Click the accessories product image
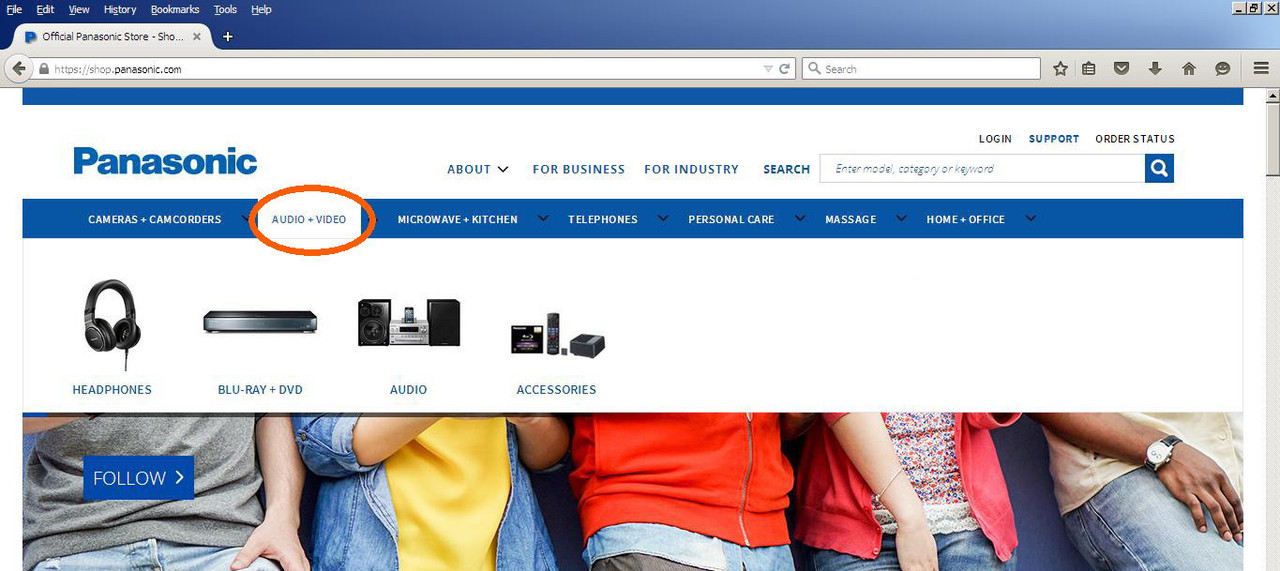Screen dimensions: 1280x571 click(557, 336)
